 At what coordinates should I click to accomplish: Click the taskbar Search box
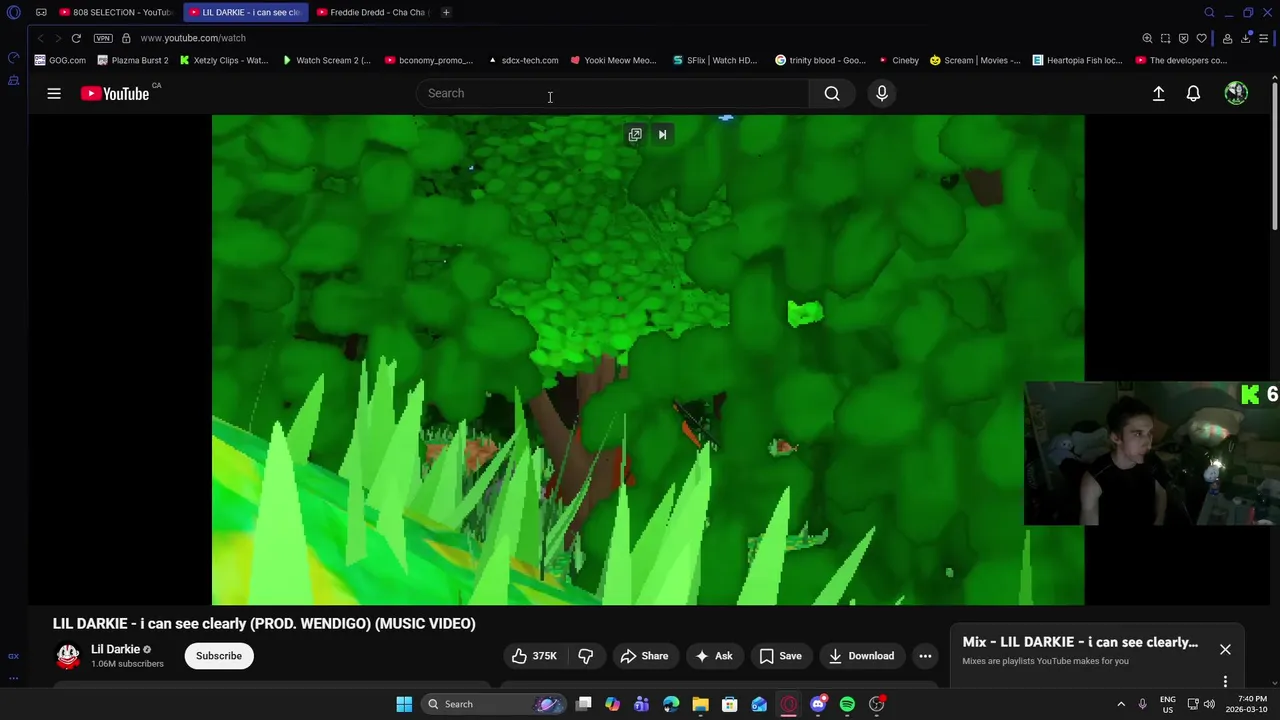pyautogui.click(x=493, y=704)
